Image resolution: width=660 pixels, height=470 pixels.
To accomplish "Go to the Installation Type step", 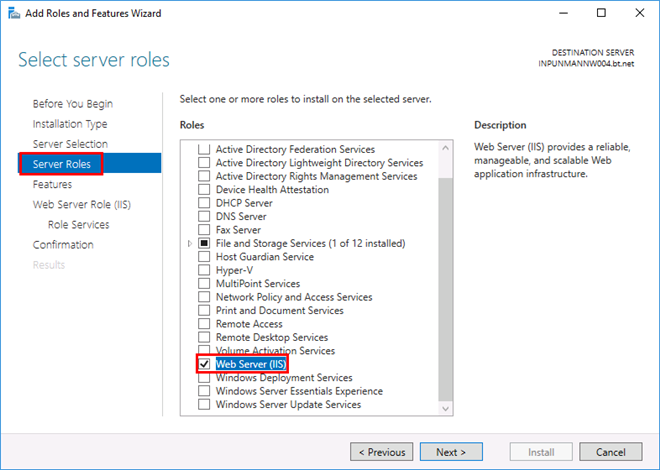I will (x=70, y=124).
